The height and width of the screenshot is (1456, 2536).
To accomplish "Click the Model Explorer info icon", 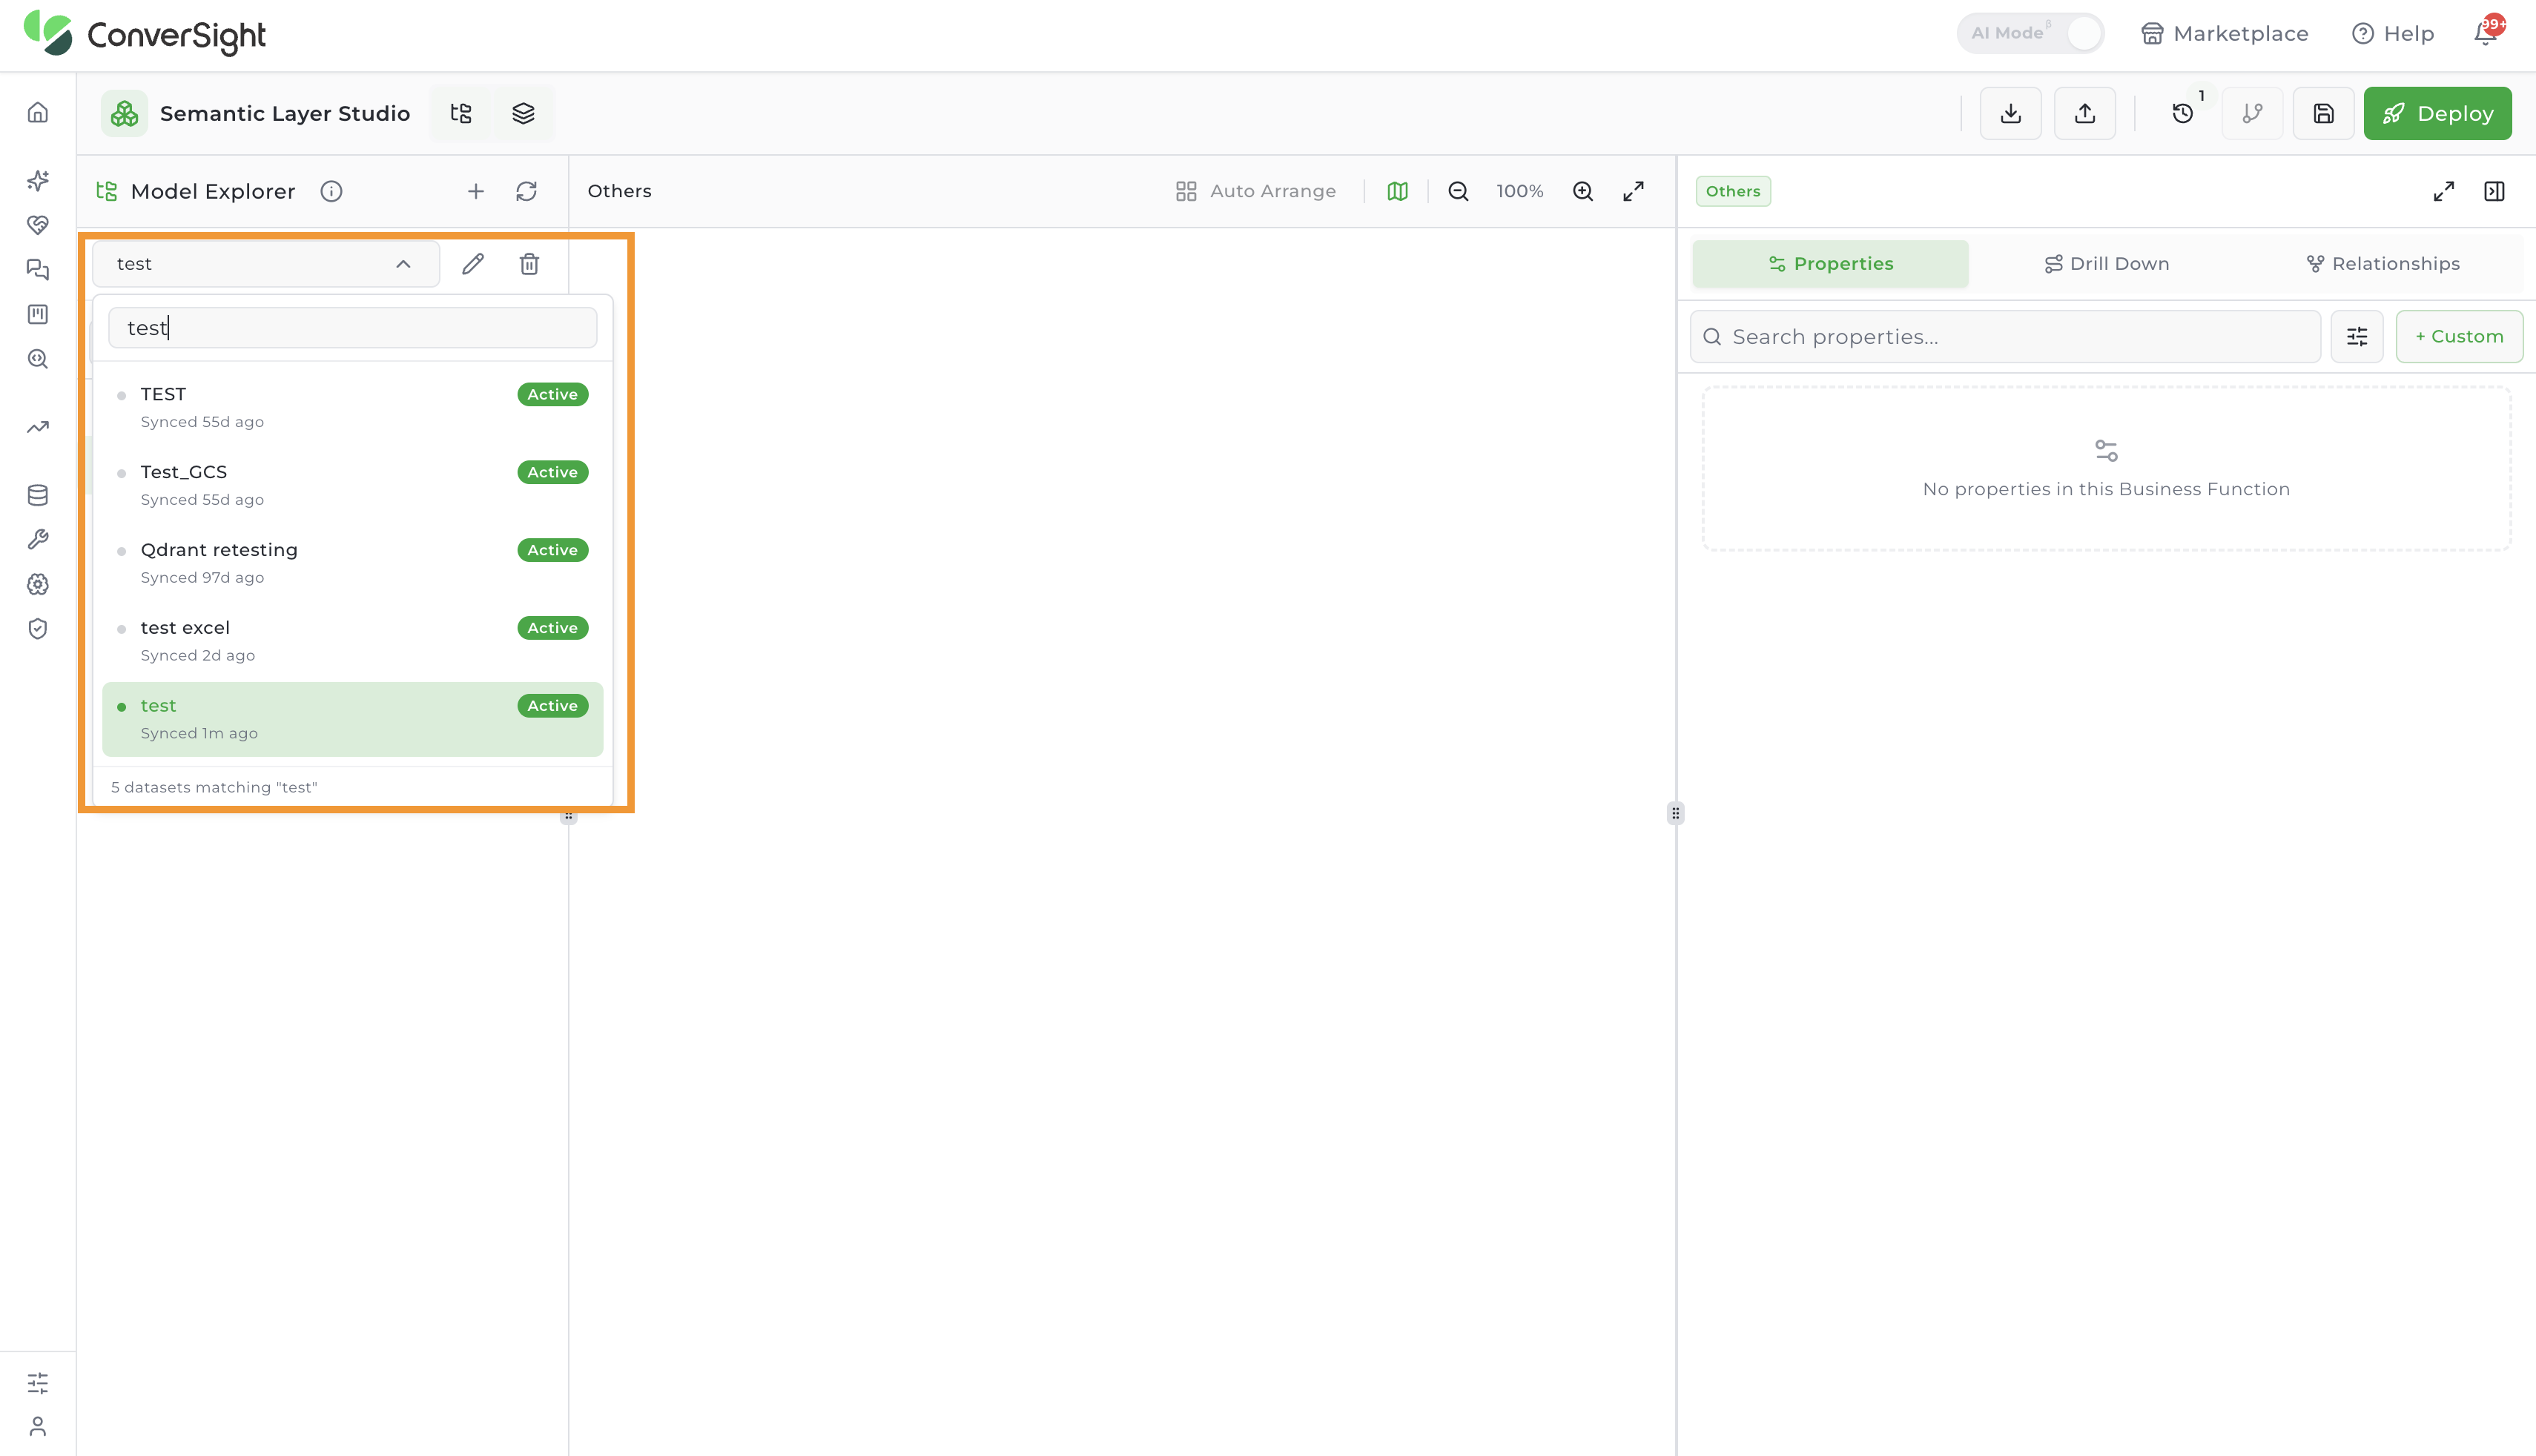I will (331, 191).
